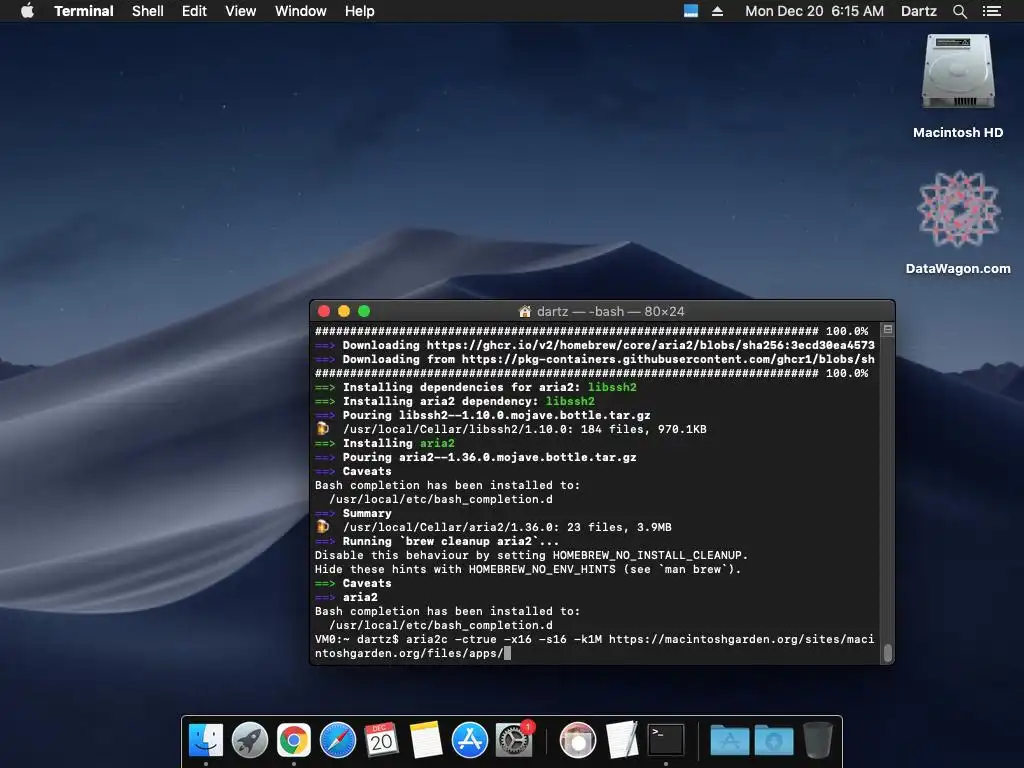Click the aria2c command line prompt
1024x768 pixels.
[x=594, y=646]
